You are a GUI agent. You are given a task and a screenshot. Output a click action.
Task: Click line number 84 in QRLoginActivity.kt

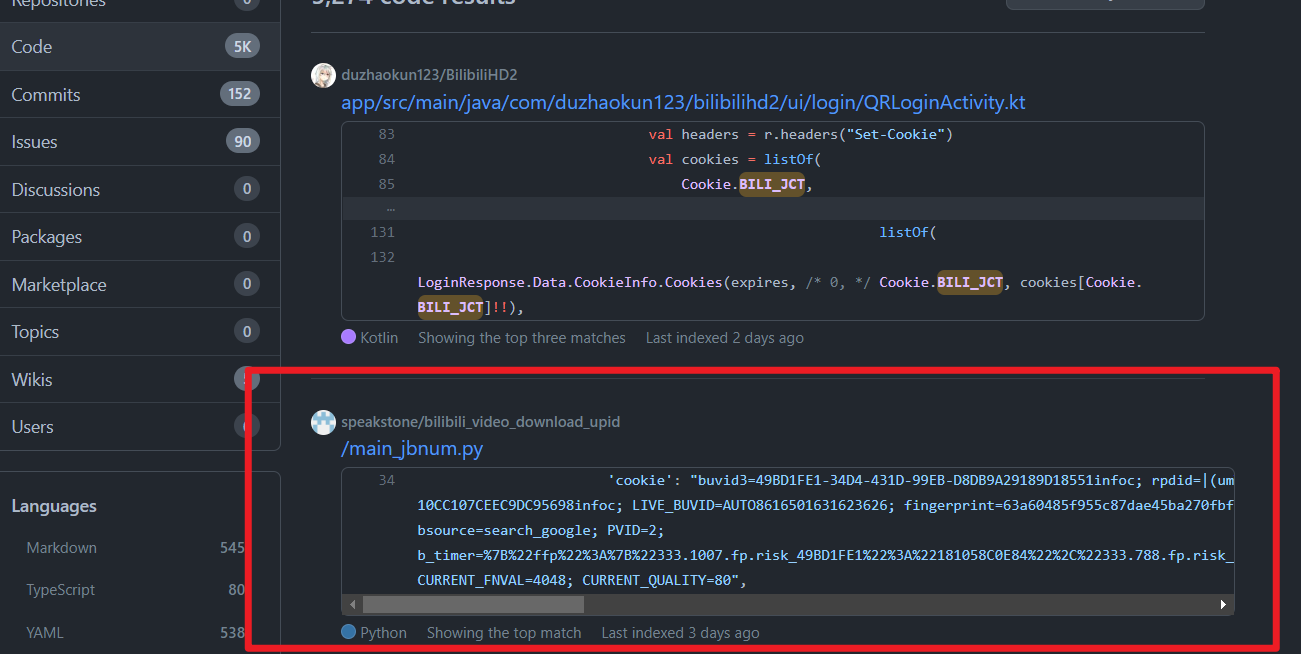pyautogui.click(x=386, y=159)
